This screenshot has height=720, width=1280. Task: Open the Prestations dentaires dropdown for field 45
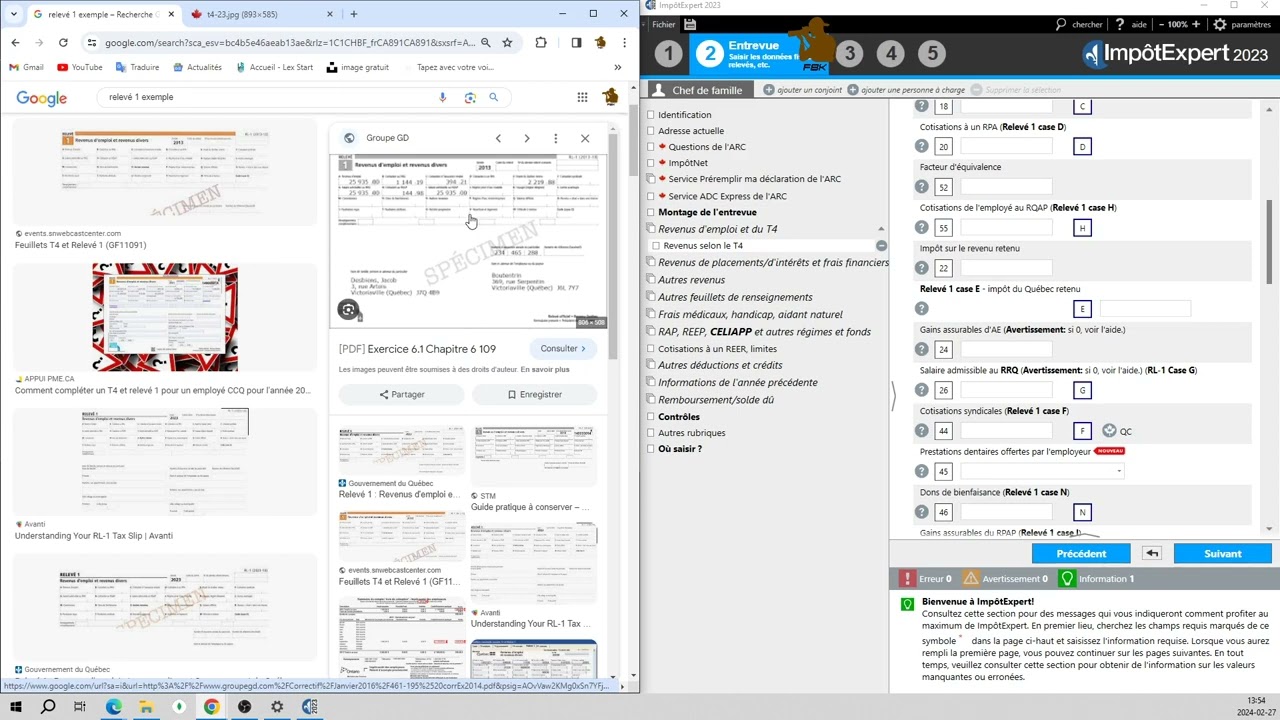pyautogui.click(x=1118, y=471)
